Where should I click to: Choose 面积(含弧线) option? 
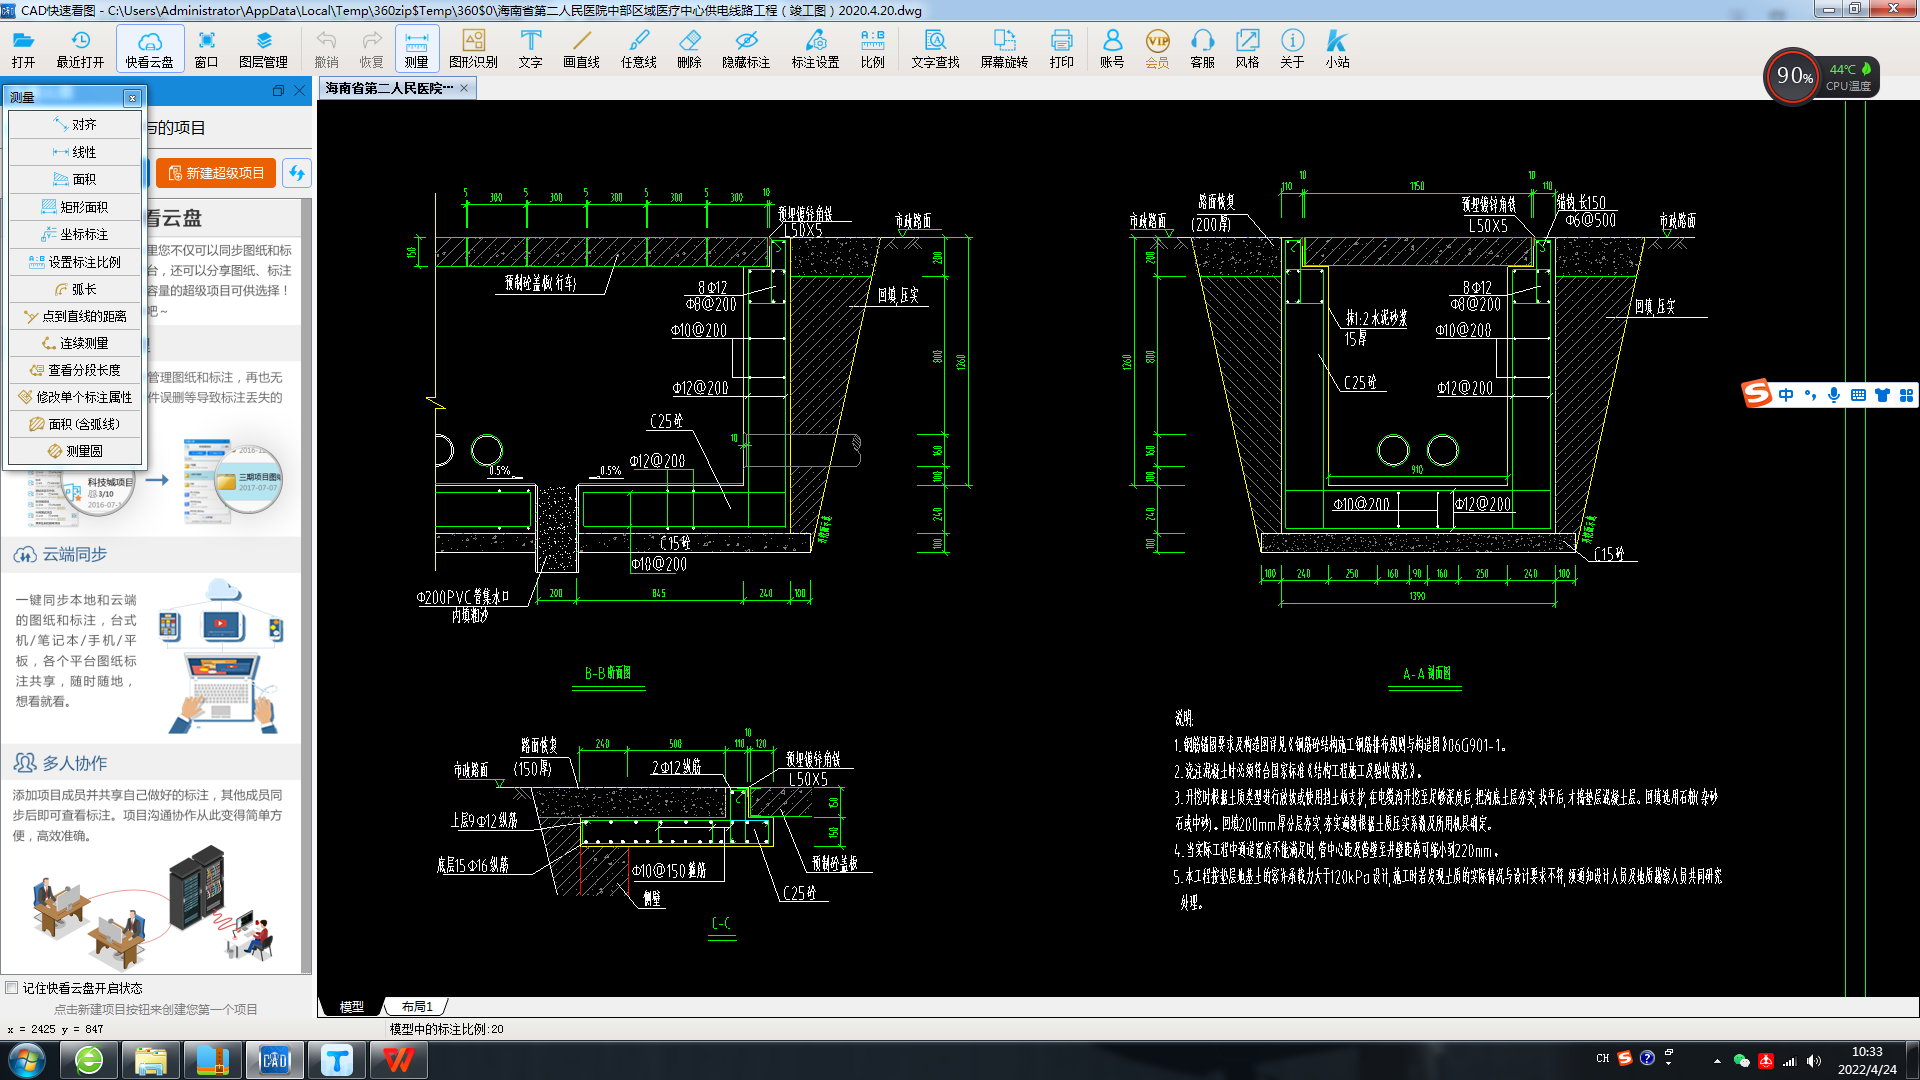point(75,424)
